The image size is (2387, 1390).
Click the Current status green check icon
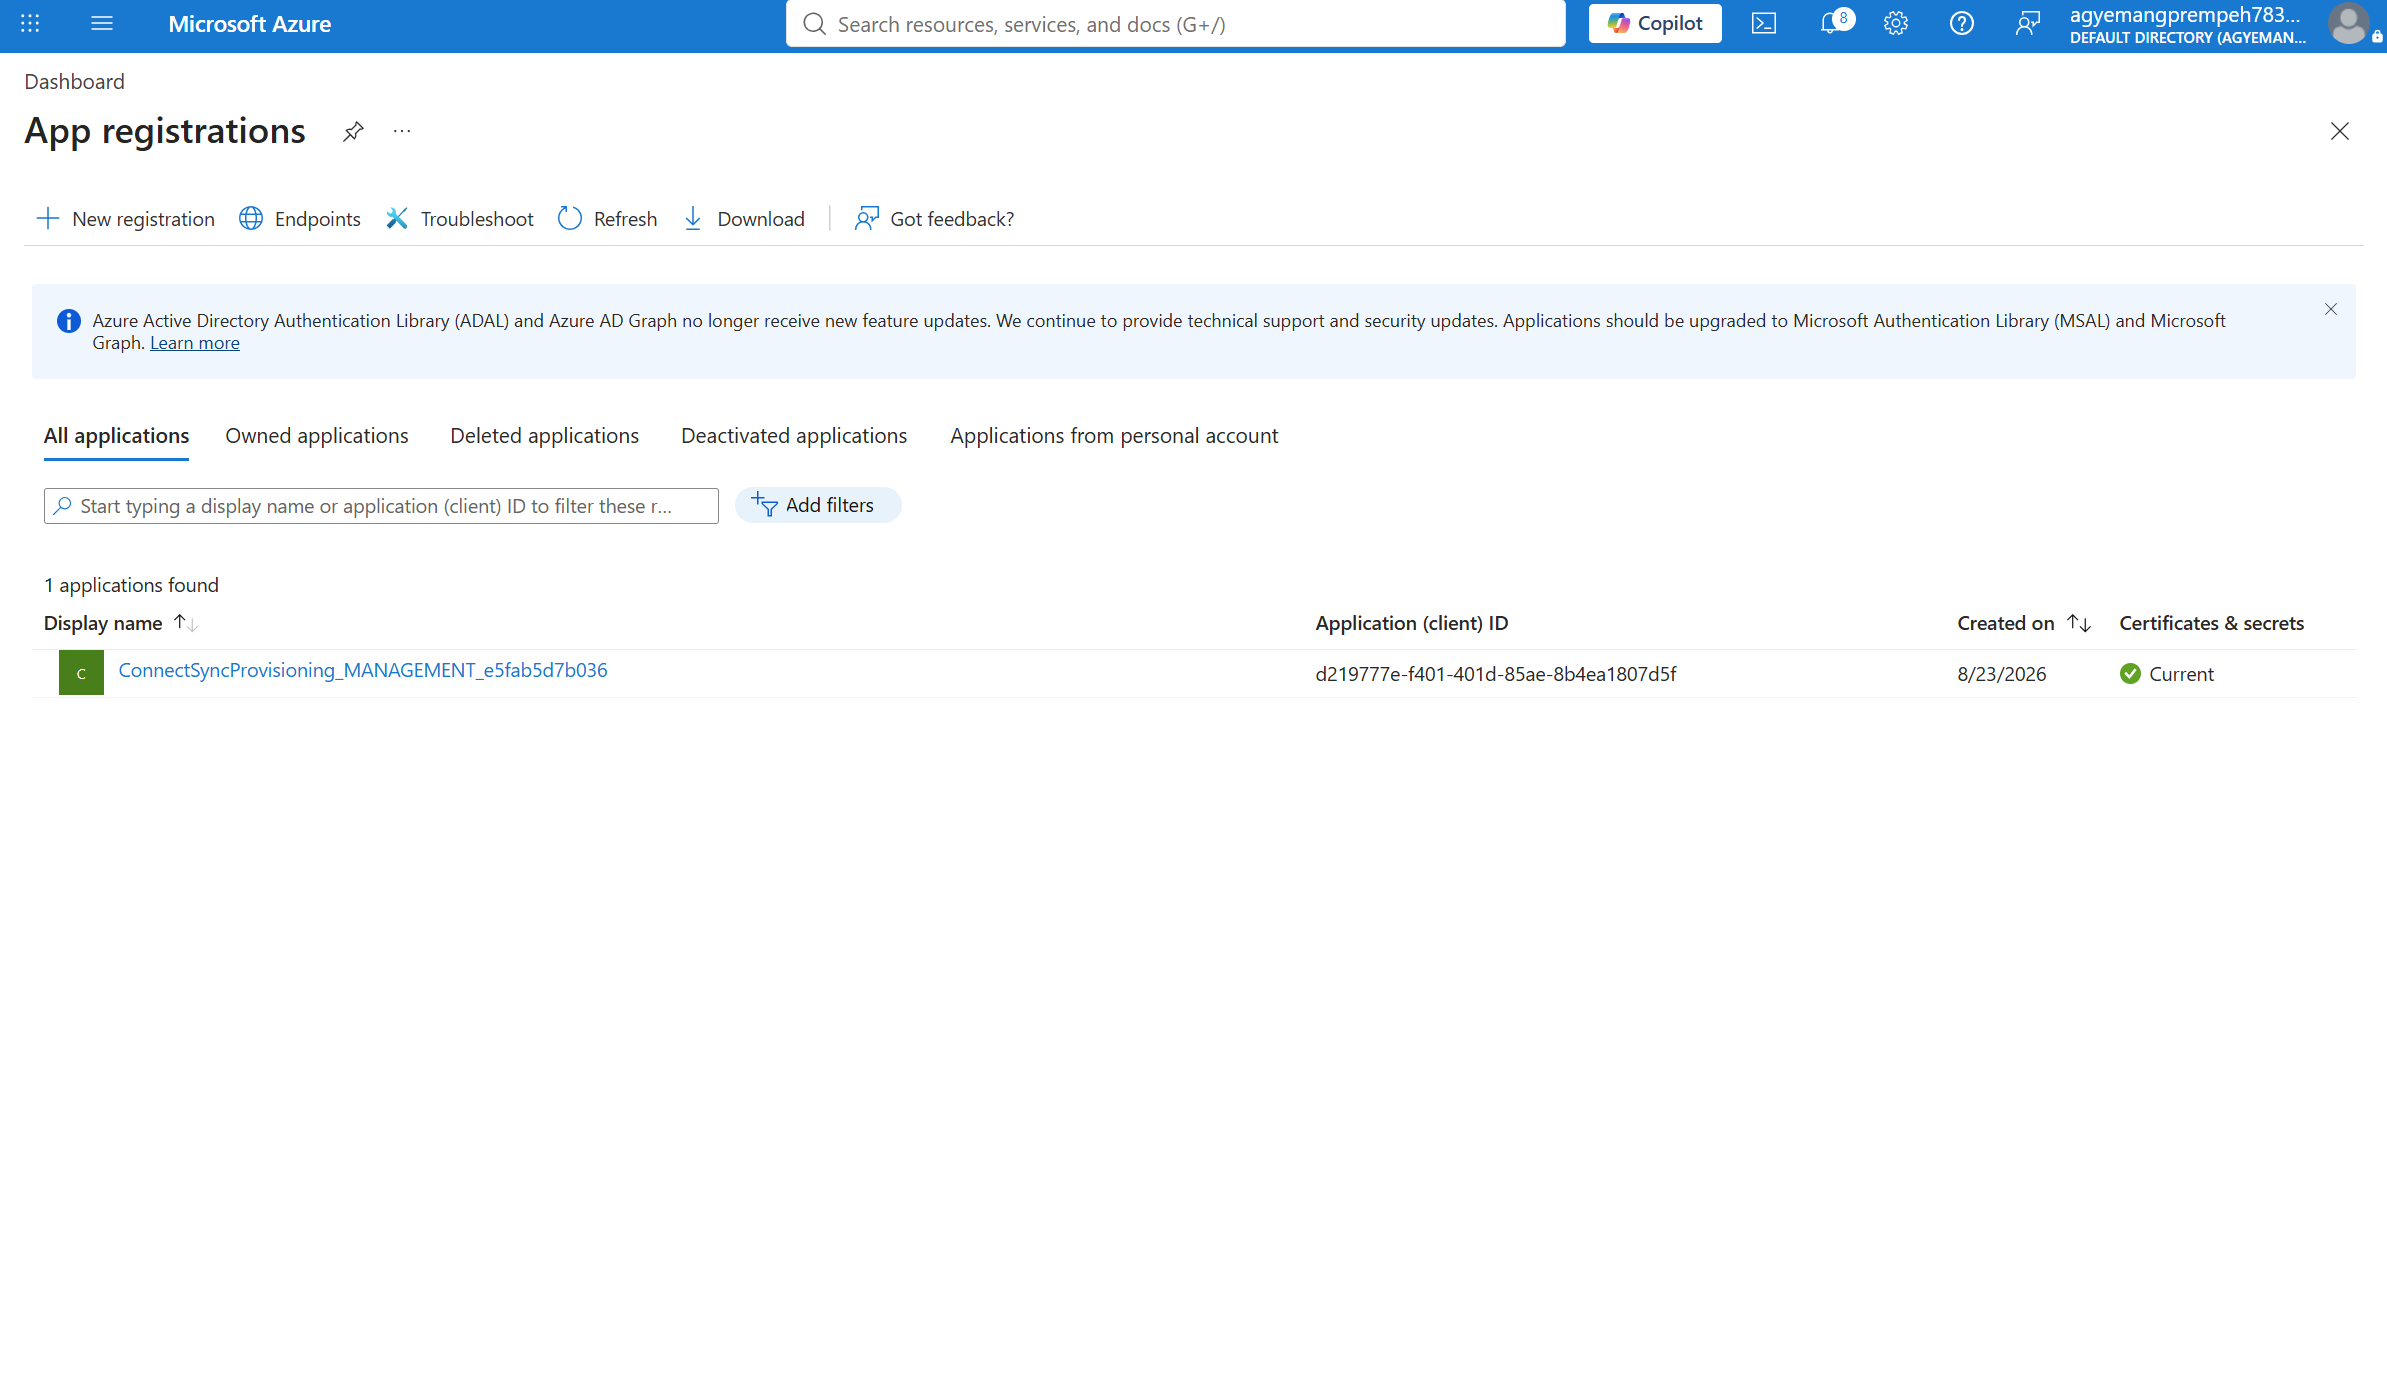pyautogui.click(x=2130, y=674)
